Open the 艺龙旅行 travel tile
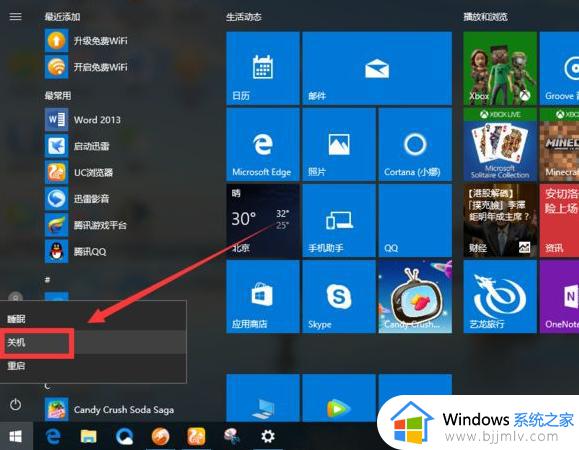Image resolution: width=579 pixels, height=450 pixels. tap(500, 296)
